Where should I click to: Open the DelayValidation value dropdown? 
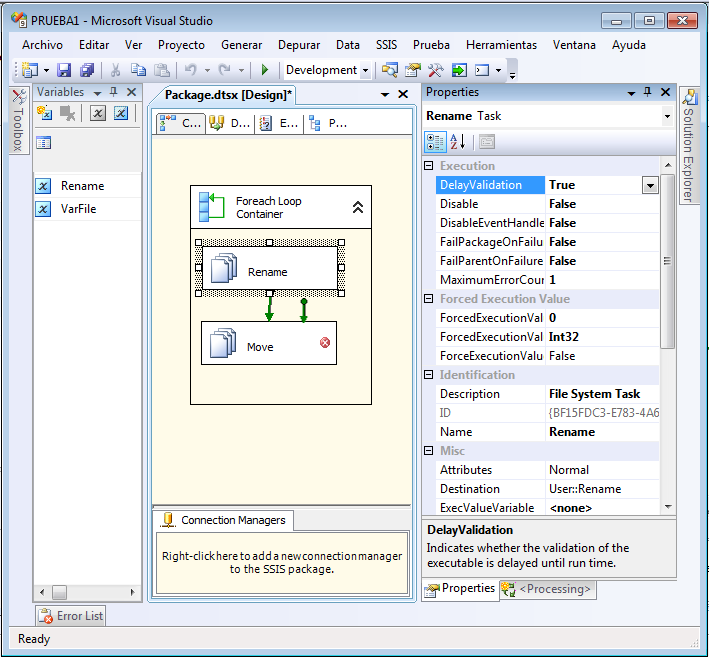[650, 185]
